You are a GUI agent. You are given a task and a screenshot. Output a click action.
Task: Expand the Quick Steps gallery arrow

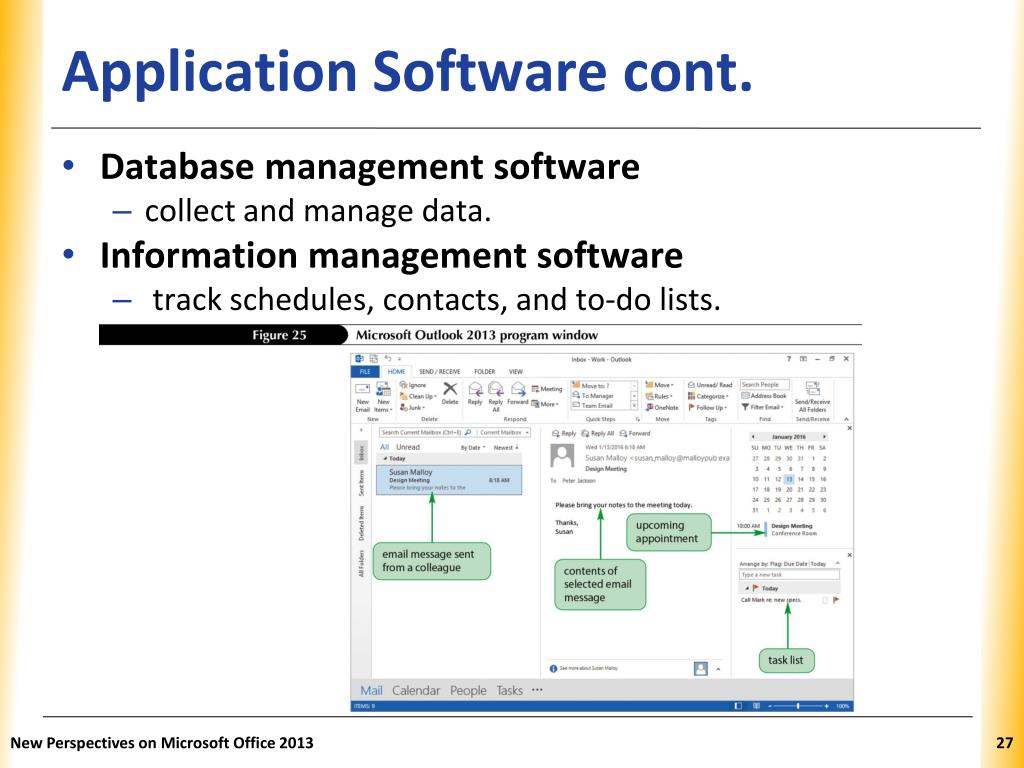coord(633,406)
